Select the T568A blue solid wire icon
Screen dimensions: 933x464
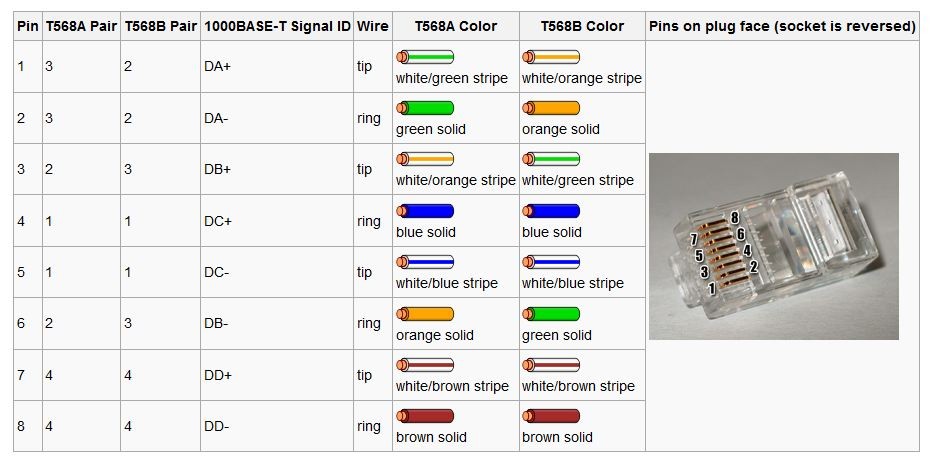click(425, 211)
